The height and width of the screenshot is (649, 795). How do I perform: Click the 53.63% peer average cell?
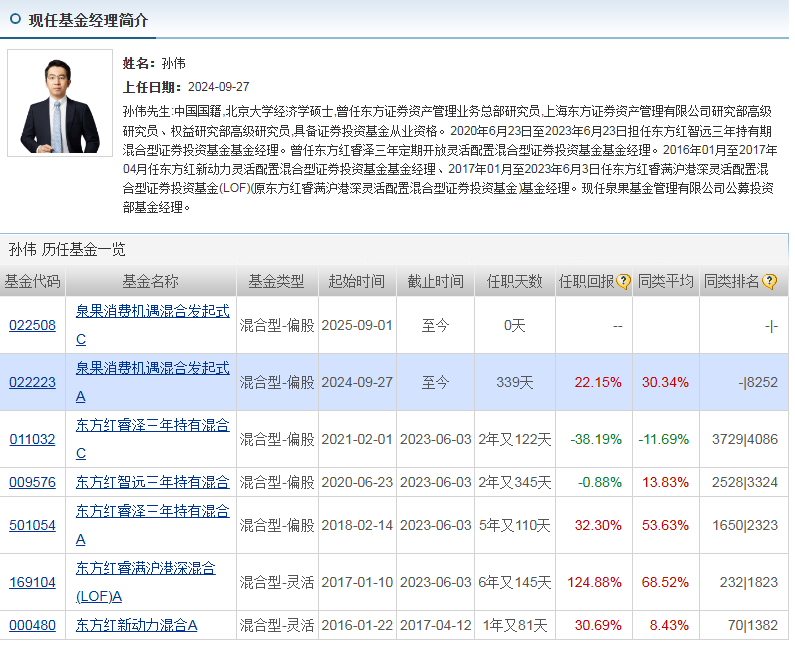665,525
